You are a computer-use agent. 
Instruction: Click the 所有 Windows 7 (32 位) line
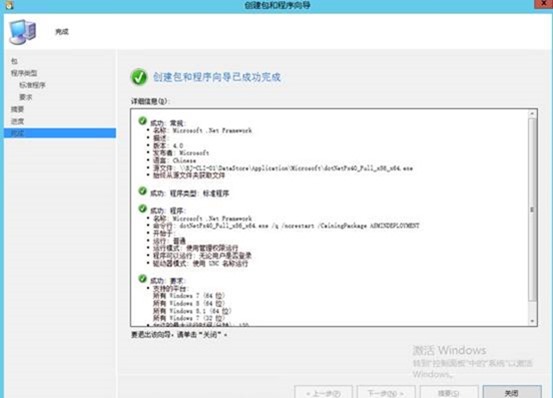pyautogui.click(x=189, y=318)
